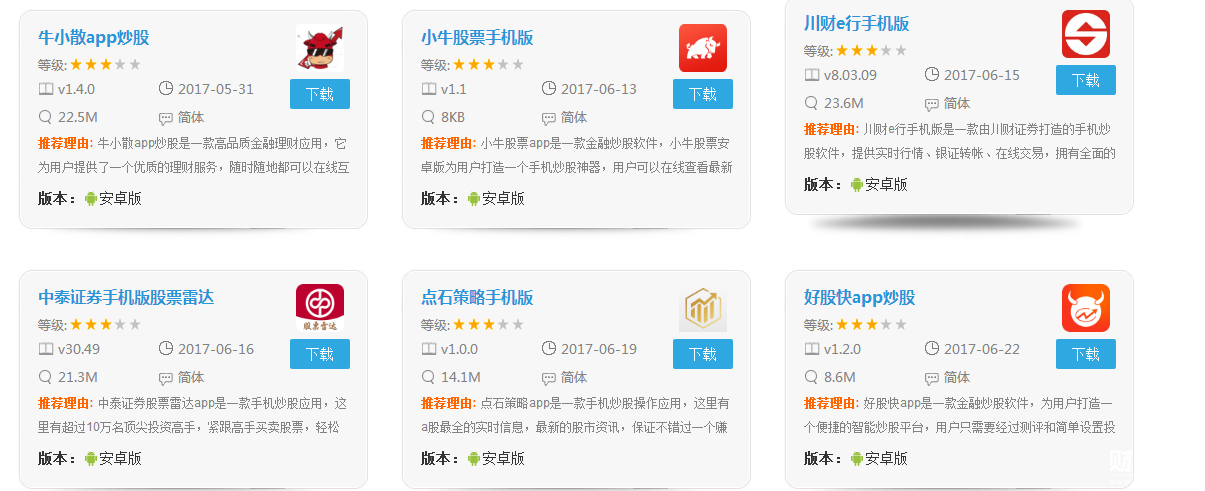Open the 川财e行手机版 app icon
Image resolution: width=1205 pixels, height=491 pixels.
[x=1086, y=34]
